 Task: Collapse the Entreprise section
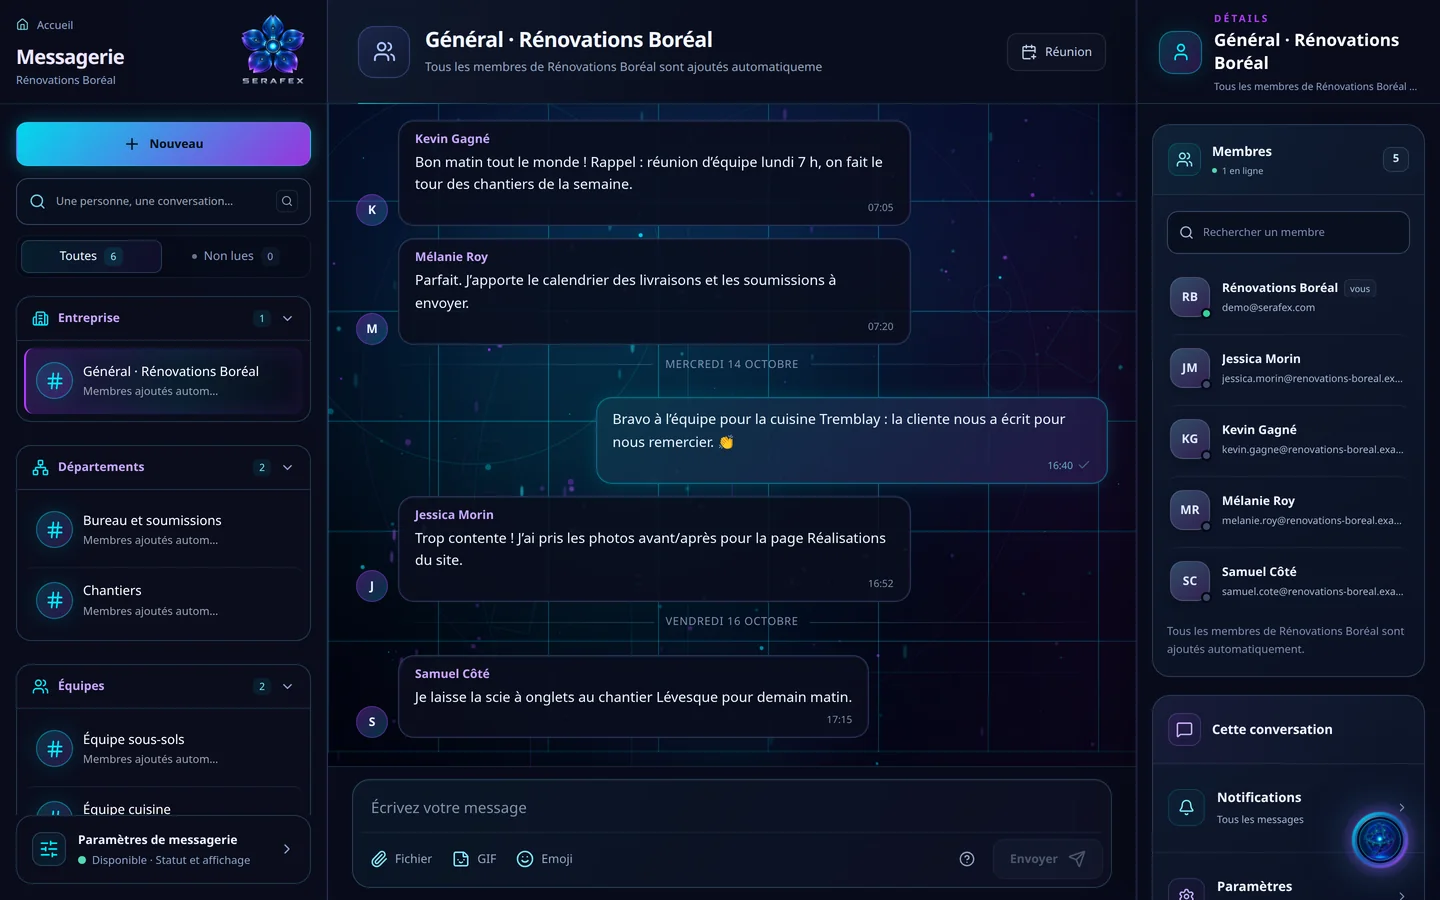287,318
